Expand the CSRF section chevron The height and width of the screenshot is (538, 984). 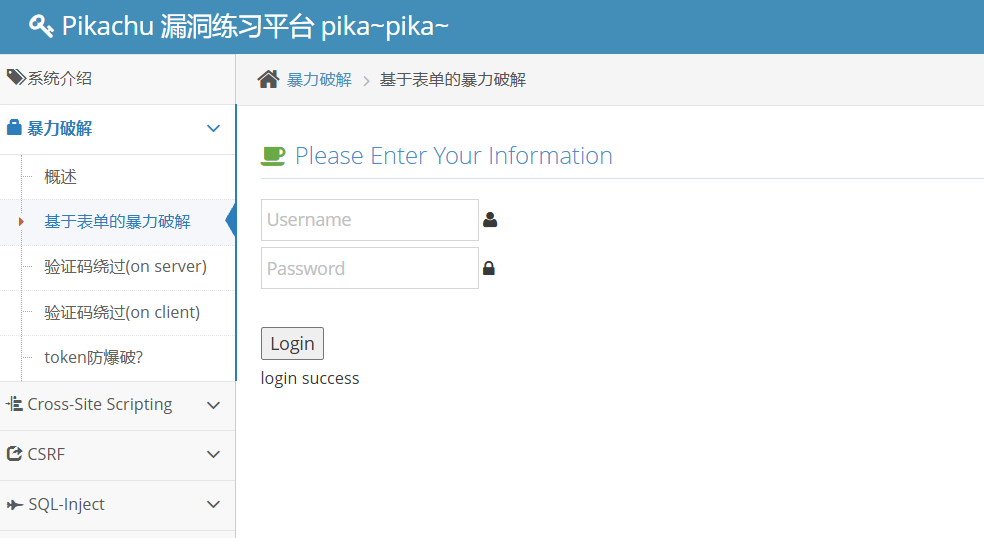[213, 455]
